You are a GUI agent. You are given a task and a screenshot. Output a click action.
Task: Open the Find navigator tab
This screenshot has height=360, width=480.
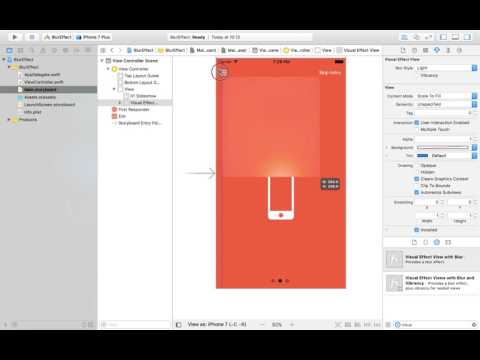pos(32,50)
